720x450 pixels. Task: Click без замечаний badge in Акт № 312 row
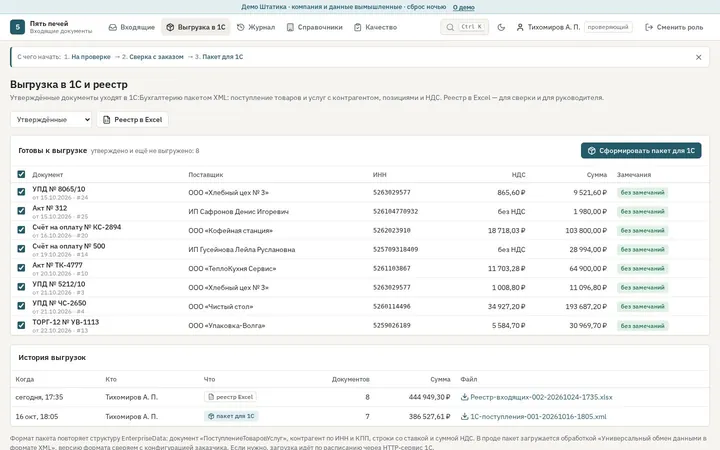642,212
